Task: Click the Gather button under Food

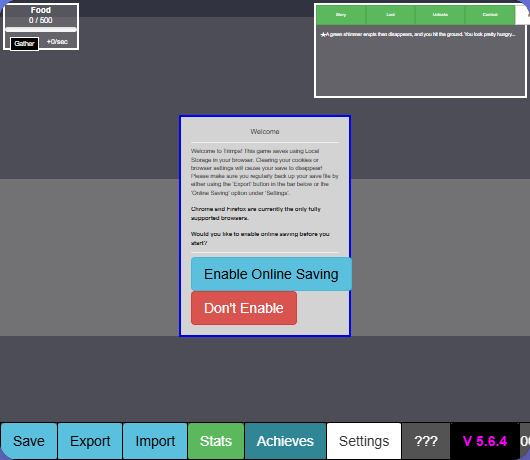Action: [x=24, y=44]
